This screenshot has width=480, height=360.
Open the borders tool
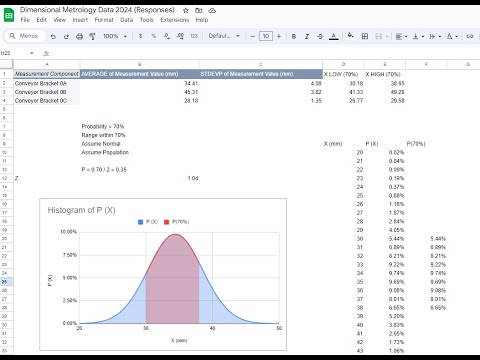tap(365, 36)
